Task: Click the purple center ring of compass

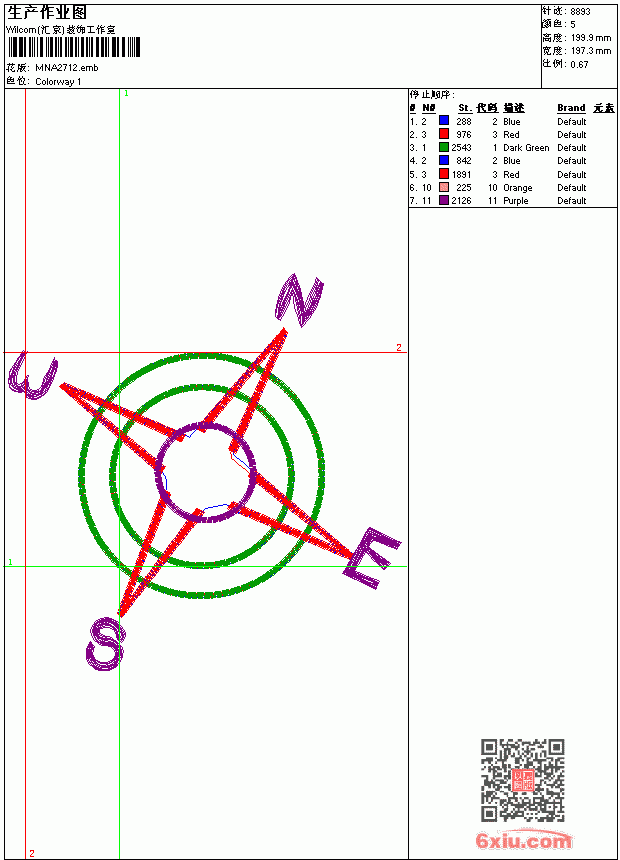Action: 206,472
